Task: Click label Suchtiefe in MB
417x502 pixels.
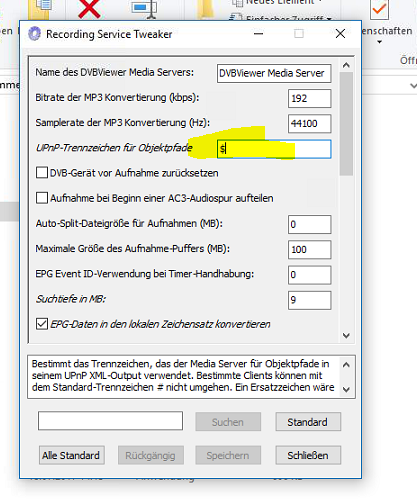Action: pyautogui.click(x=71, y=299)
